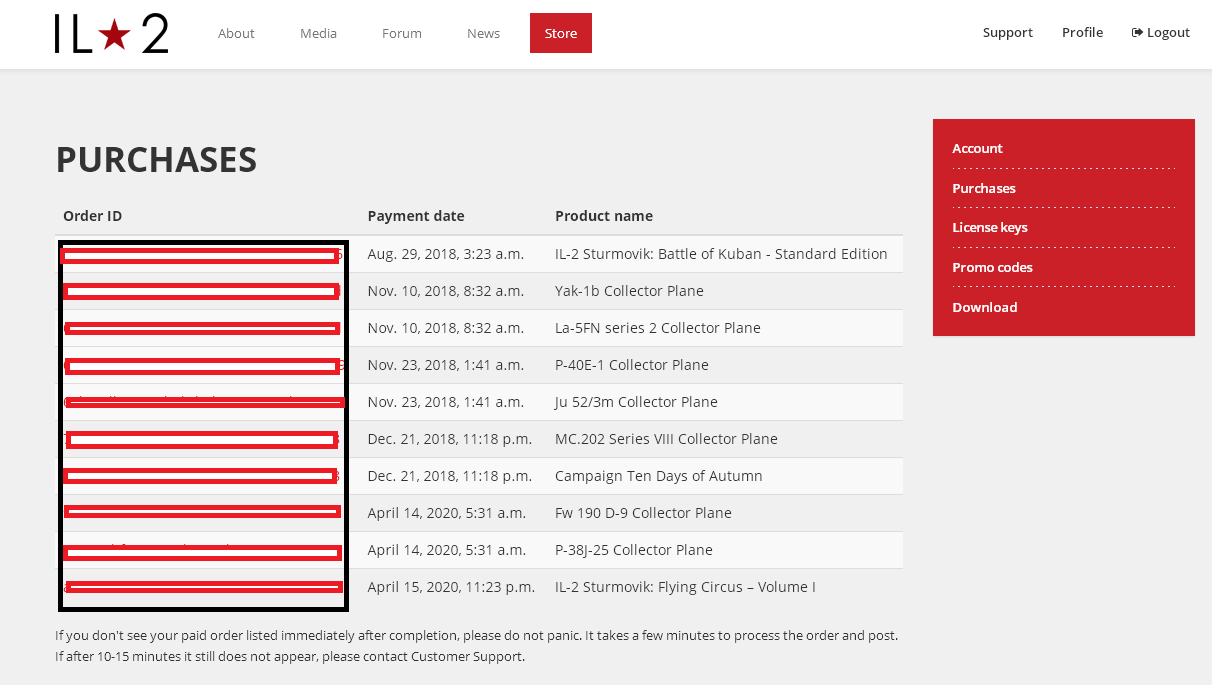Open the Media menu item

point(318,33)
